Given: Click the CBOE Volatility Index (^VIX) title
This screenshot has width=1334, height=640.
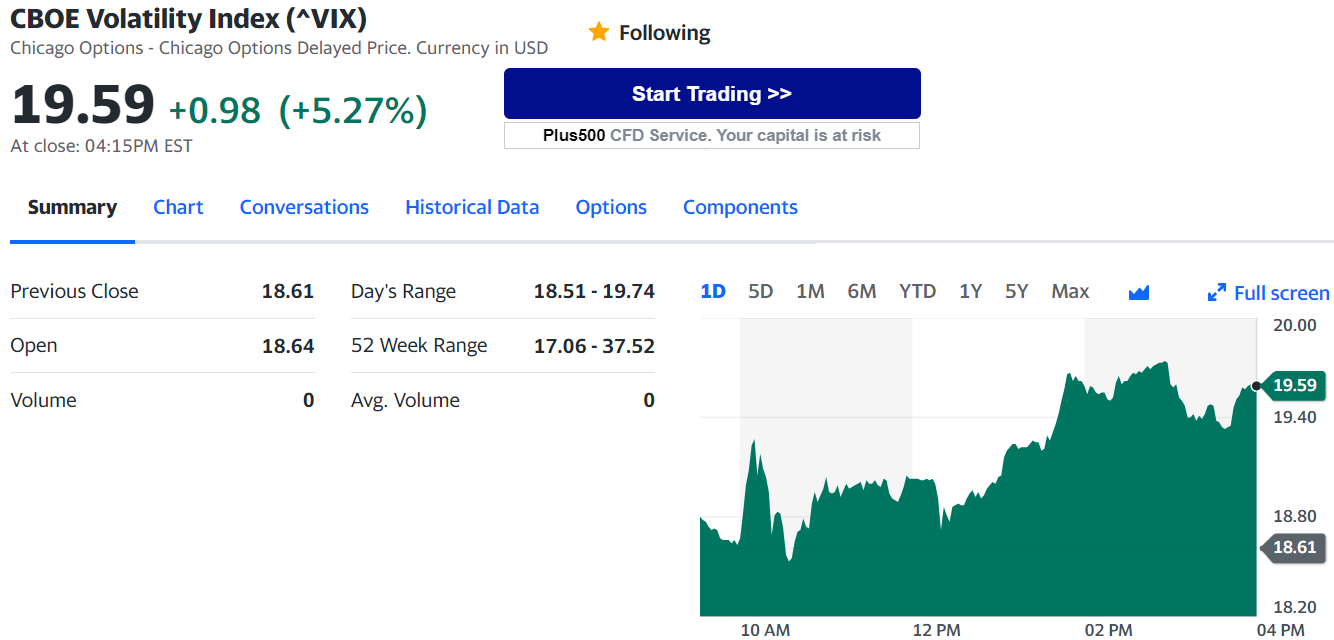Looking at the screenshot, I should pos(188,18).
